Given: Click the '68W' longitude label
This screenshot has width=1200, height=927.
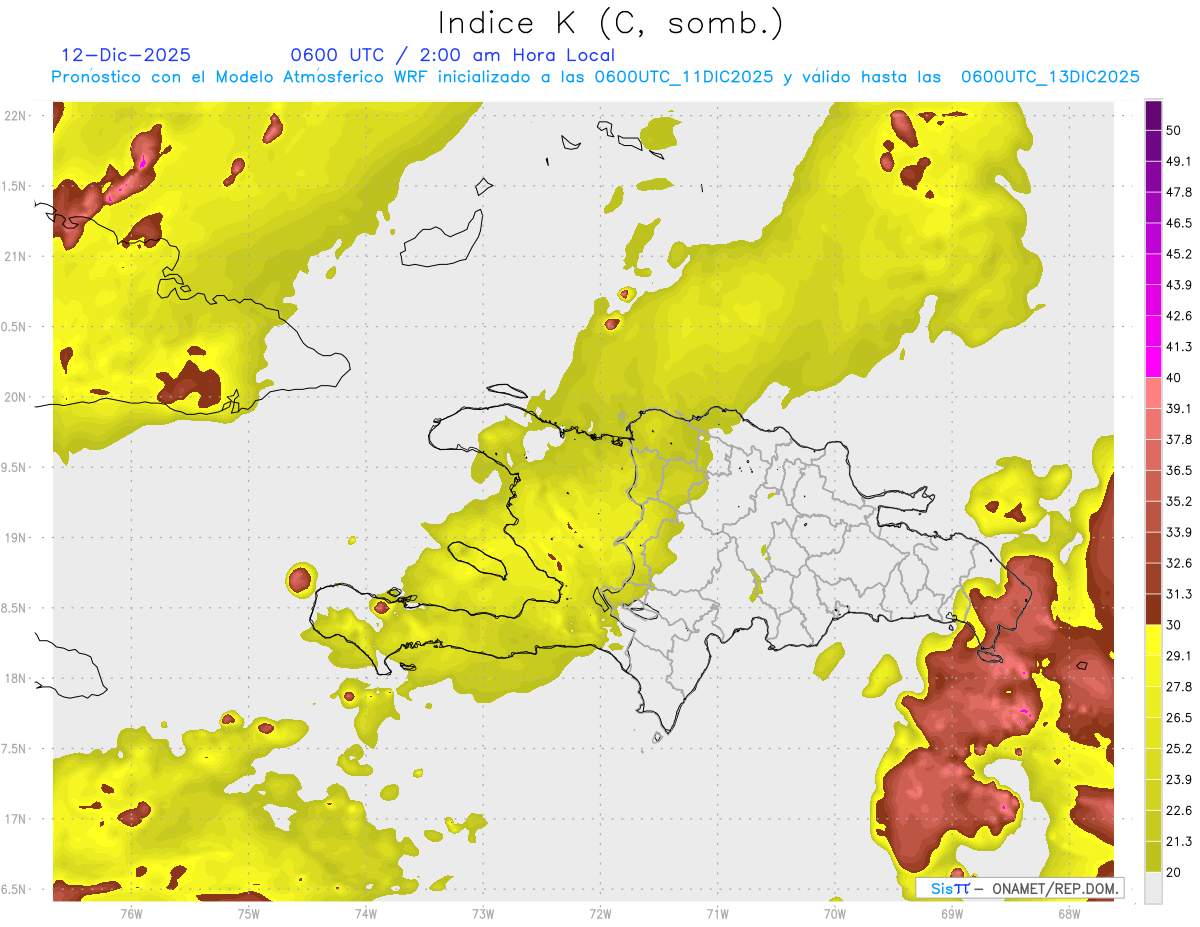Looking at the screenshot, I should click(x=1069, y=913).
